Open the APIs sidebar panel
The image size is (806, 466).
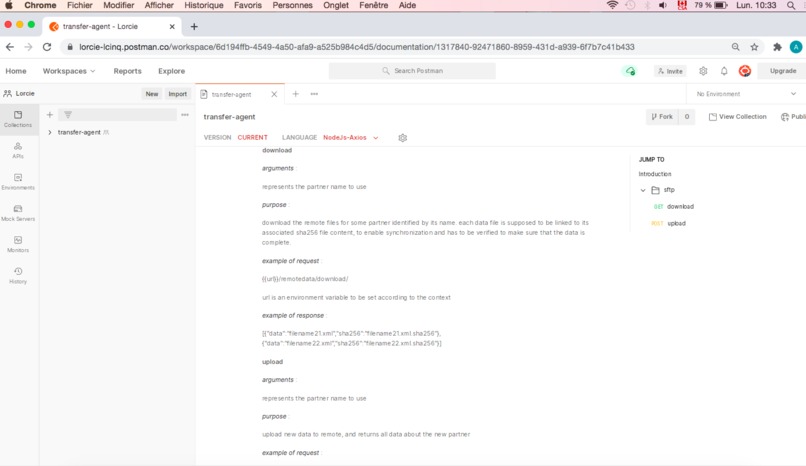[x=18, y=150]
